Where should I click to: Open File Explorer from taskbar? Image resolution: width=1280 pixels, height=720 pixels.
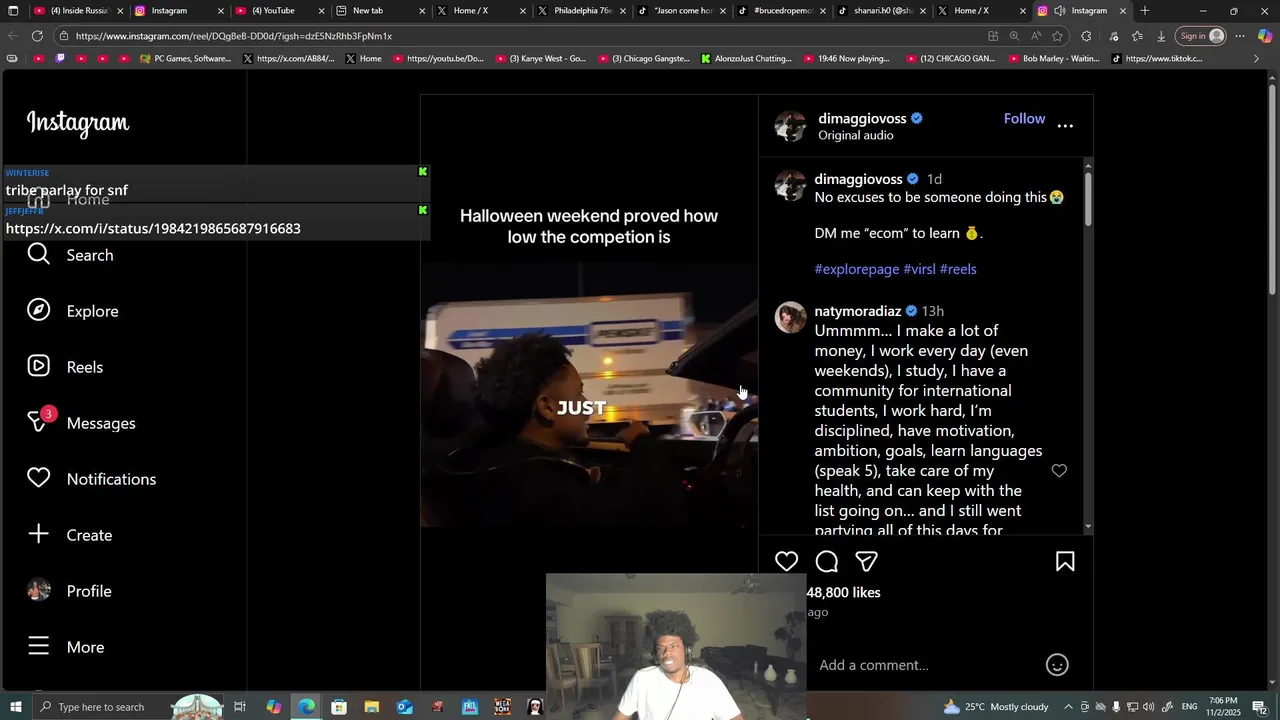click(x=371, y=707)
